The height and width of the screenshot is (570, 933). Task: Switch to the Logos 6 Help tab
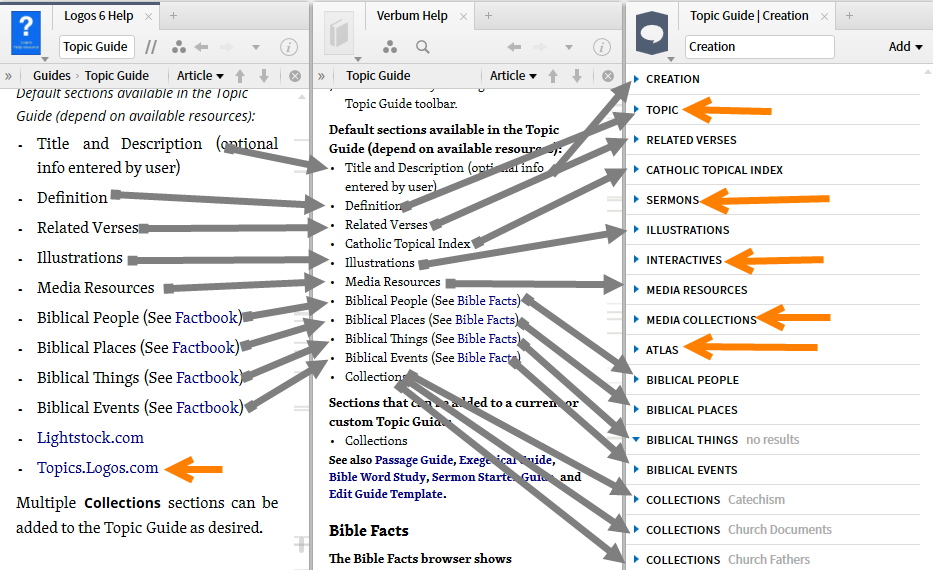point(99,16)
